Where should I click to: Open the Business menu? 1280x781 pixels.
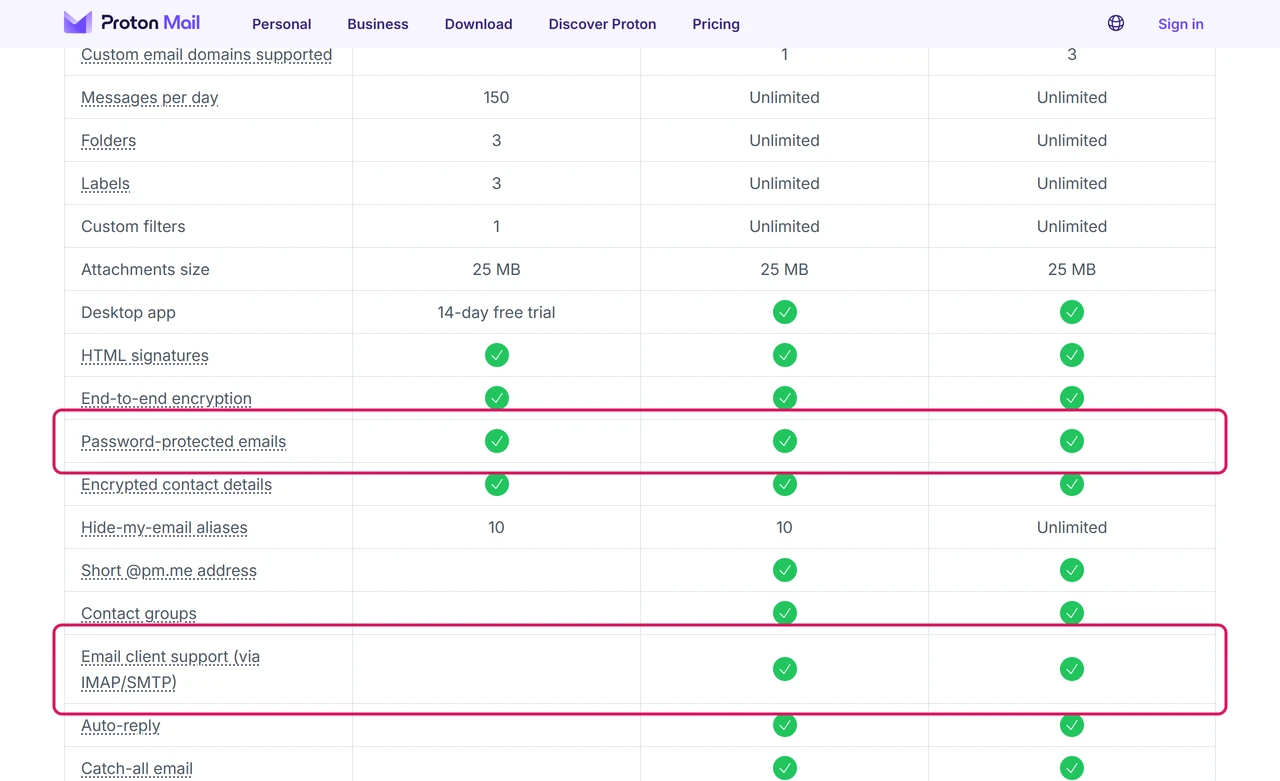click(x=378, y=24)
